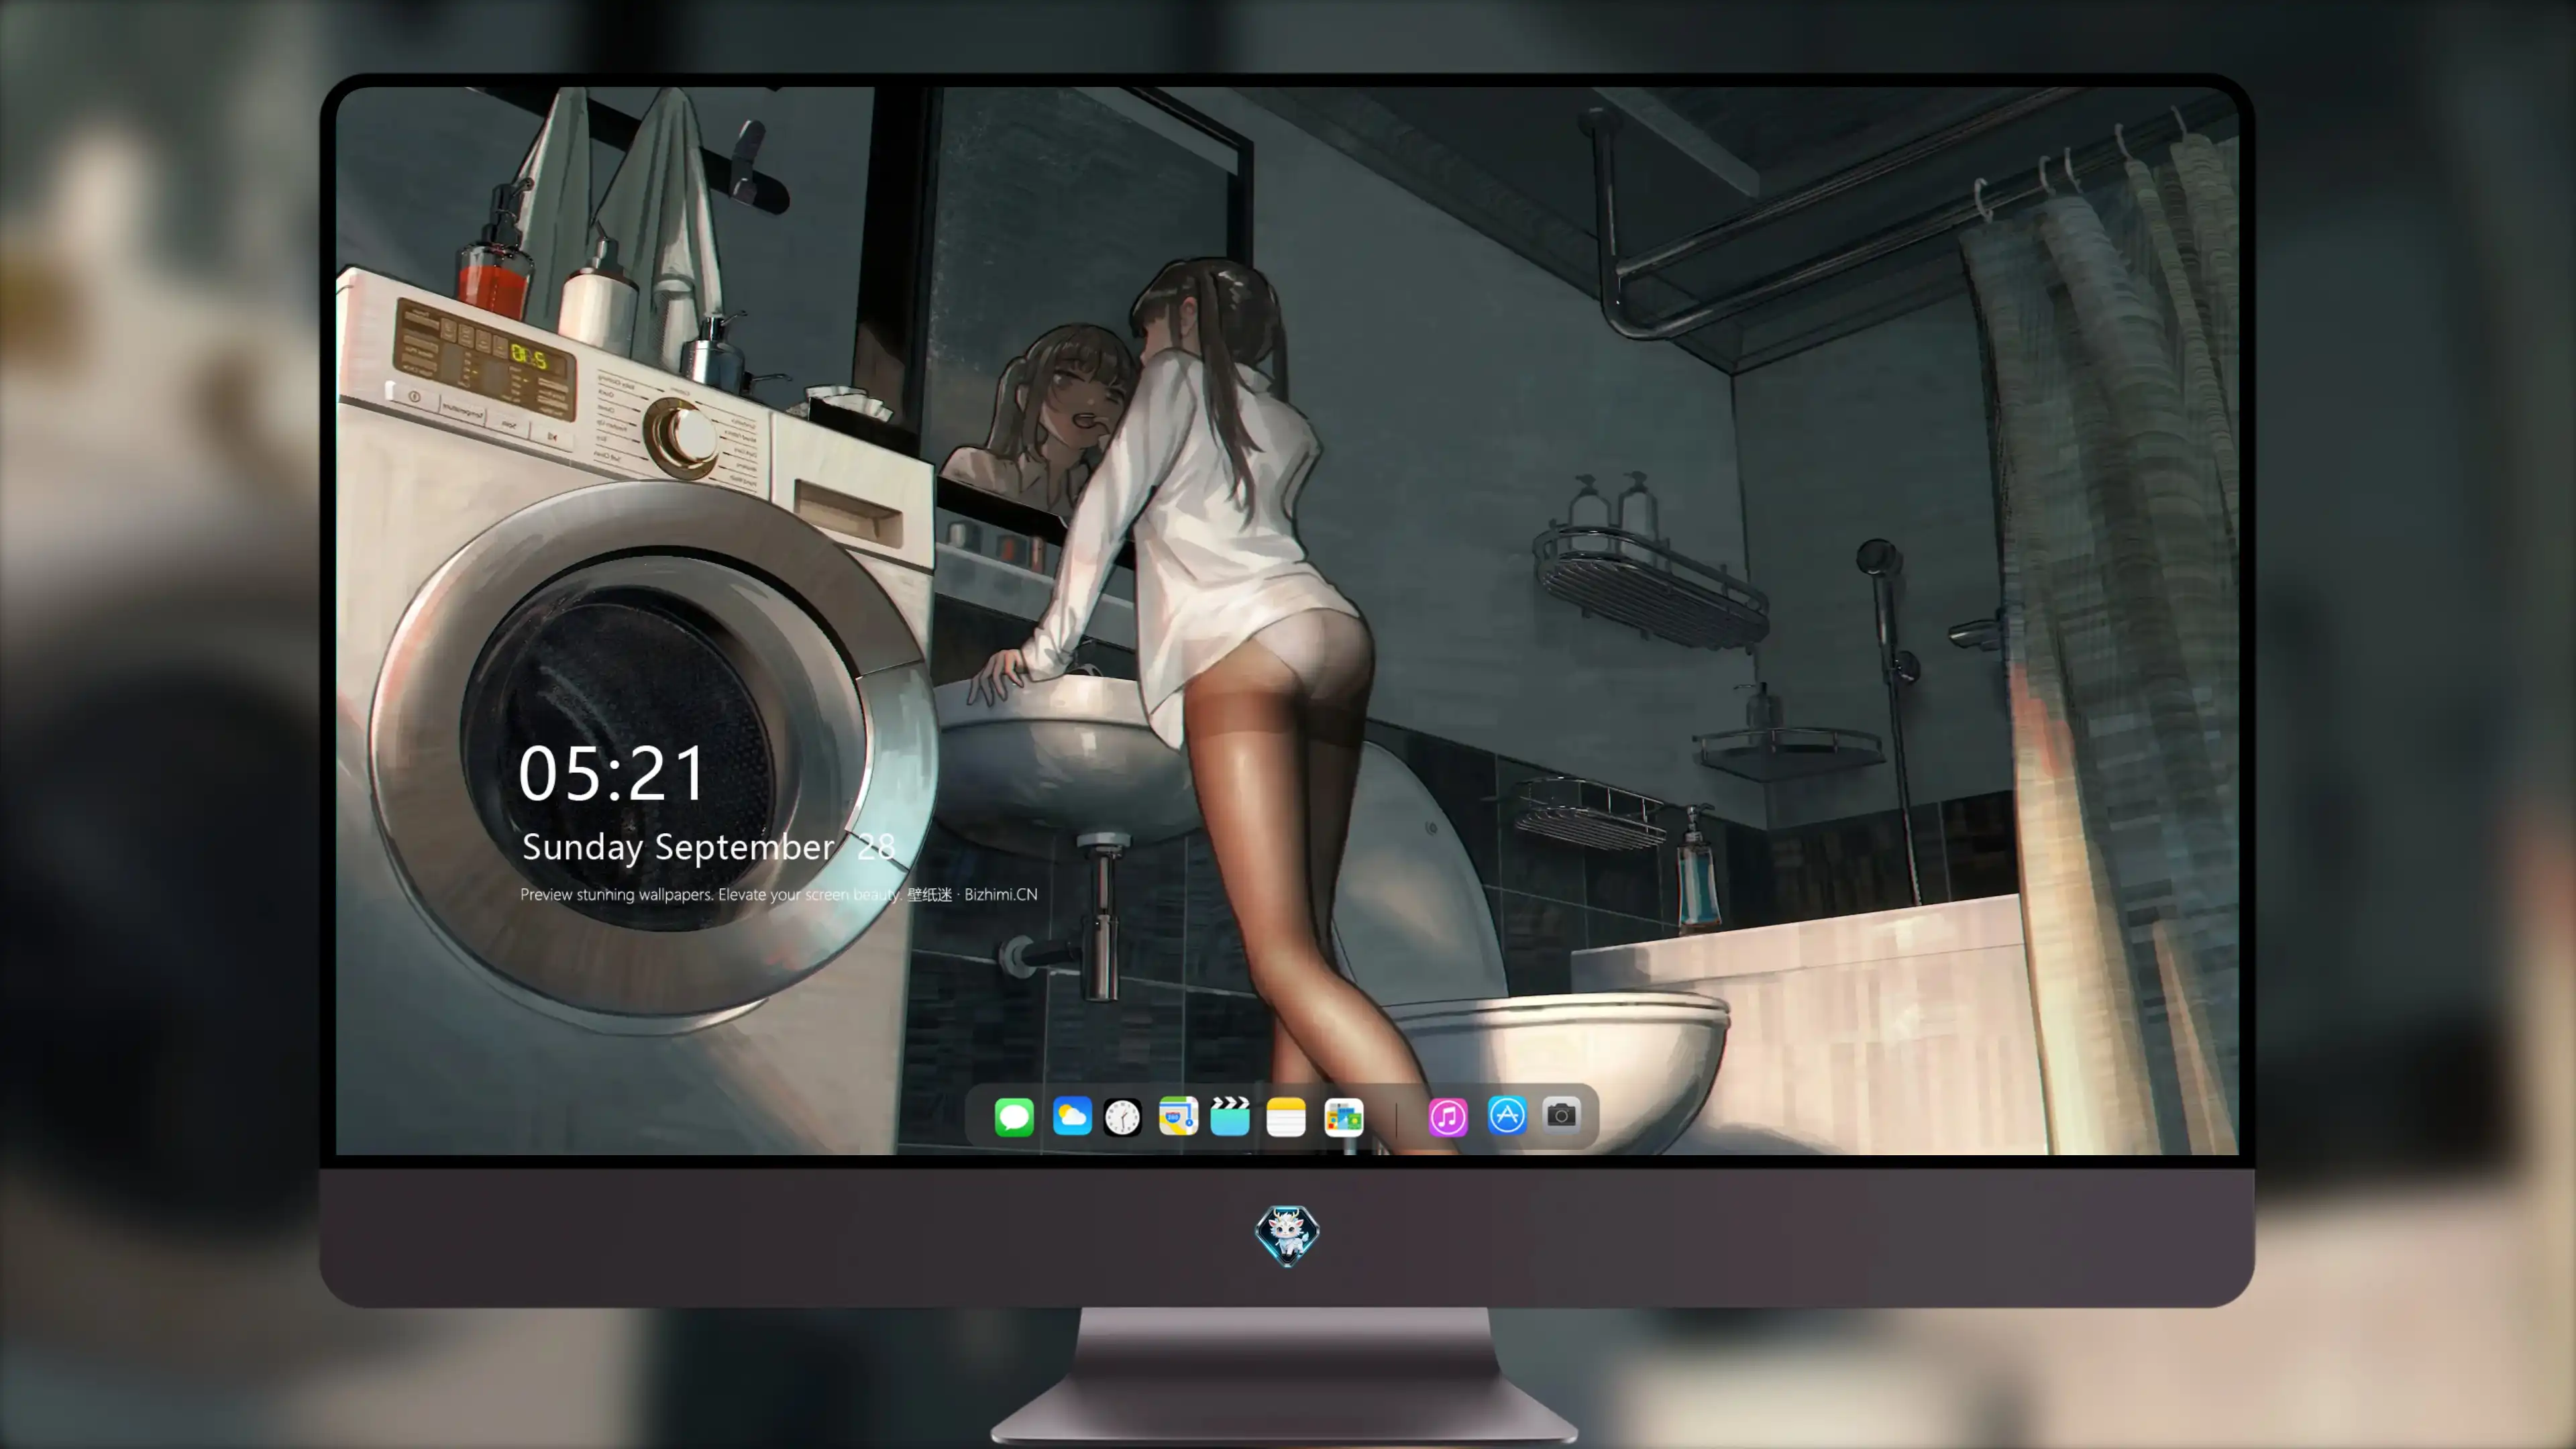
Task: Open the App Store from the dock
Action: (x=1507, y=1115)
